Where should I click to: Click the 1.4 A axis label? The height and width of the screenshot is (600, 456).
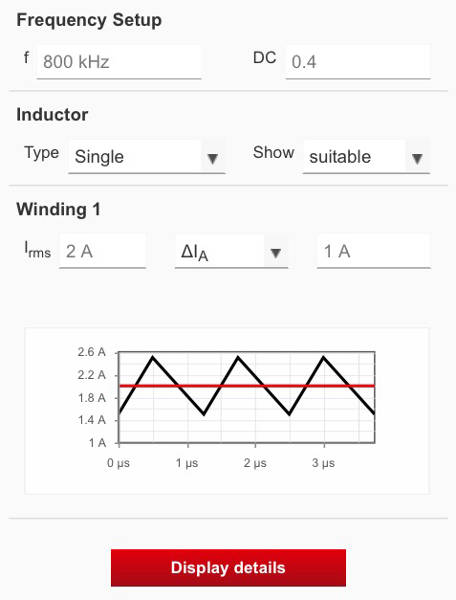[91, 420]
